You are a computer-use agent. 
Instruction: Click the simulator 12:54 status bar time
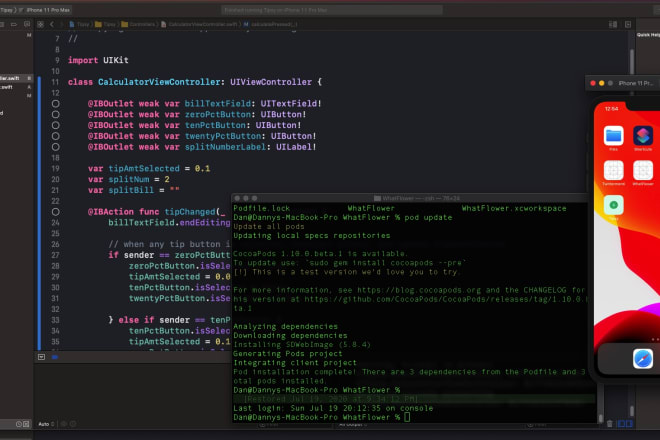pyautogui.click(x=611, y=109)
